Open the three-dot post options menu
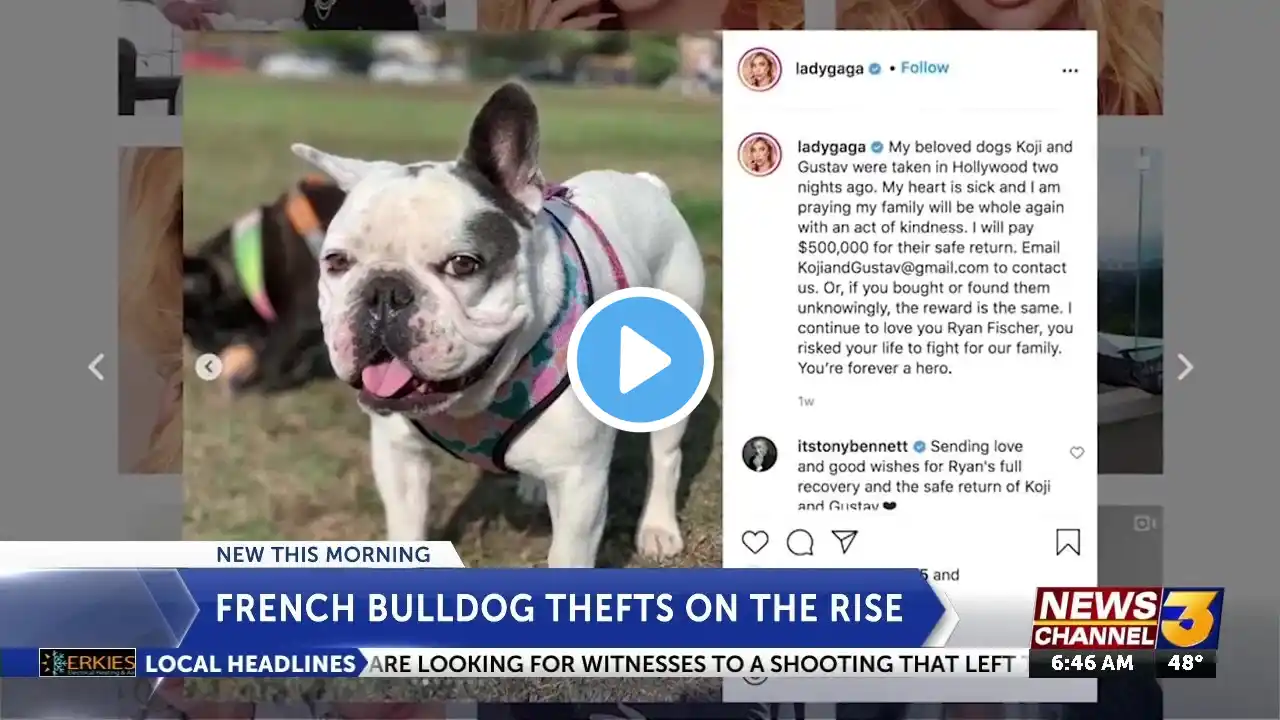 click(x=1070, y=71)
